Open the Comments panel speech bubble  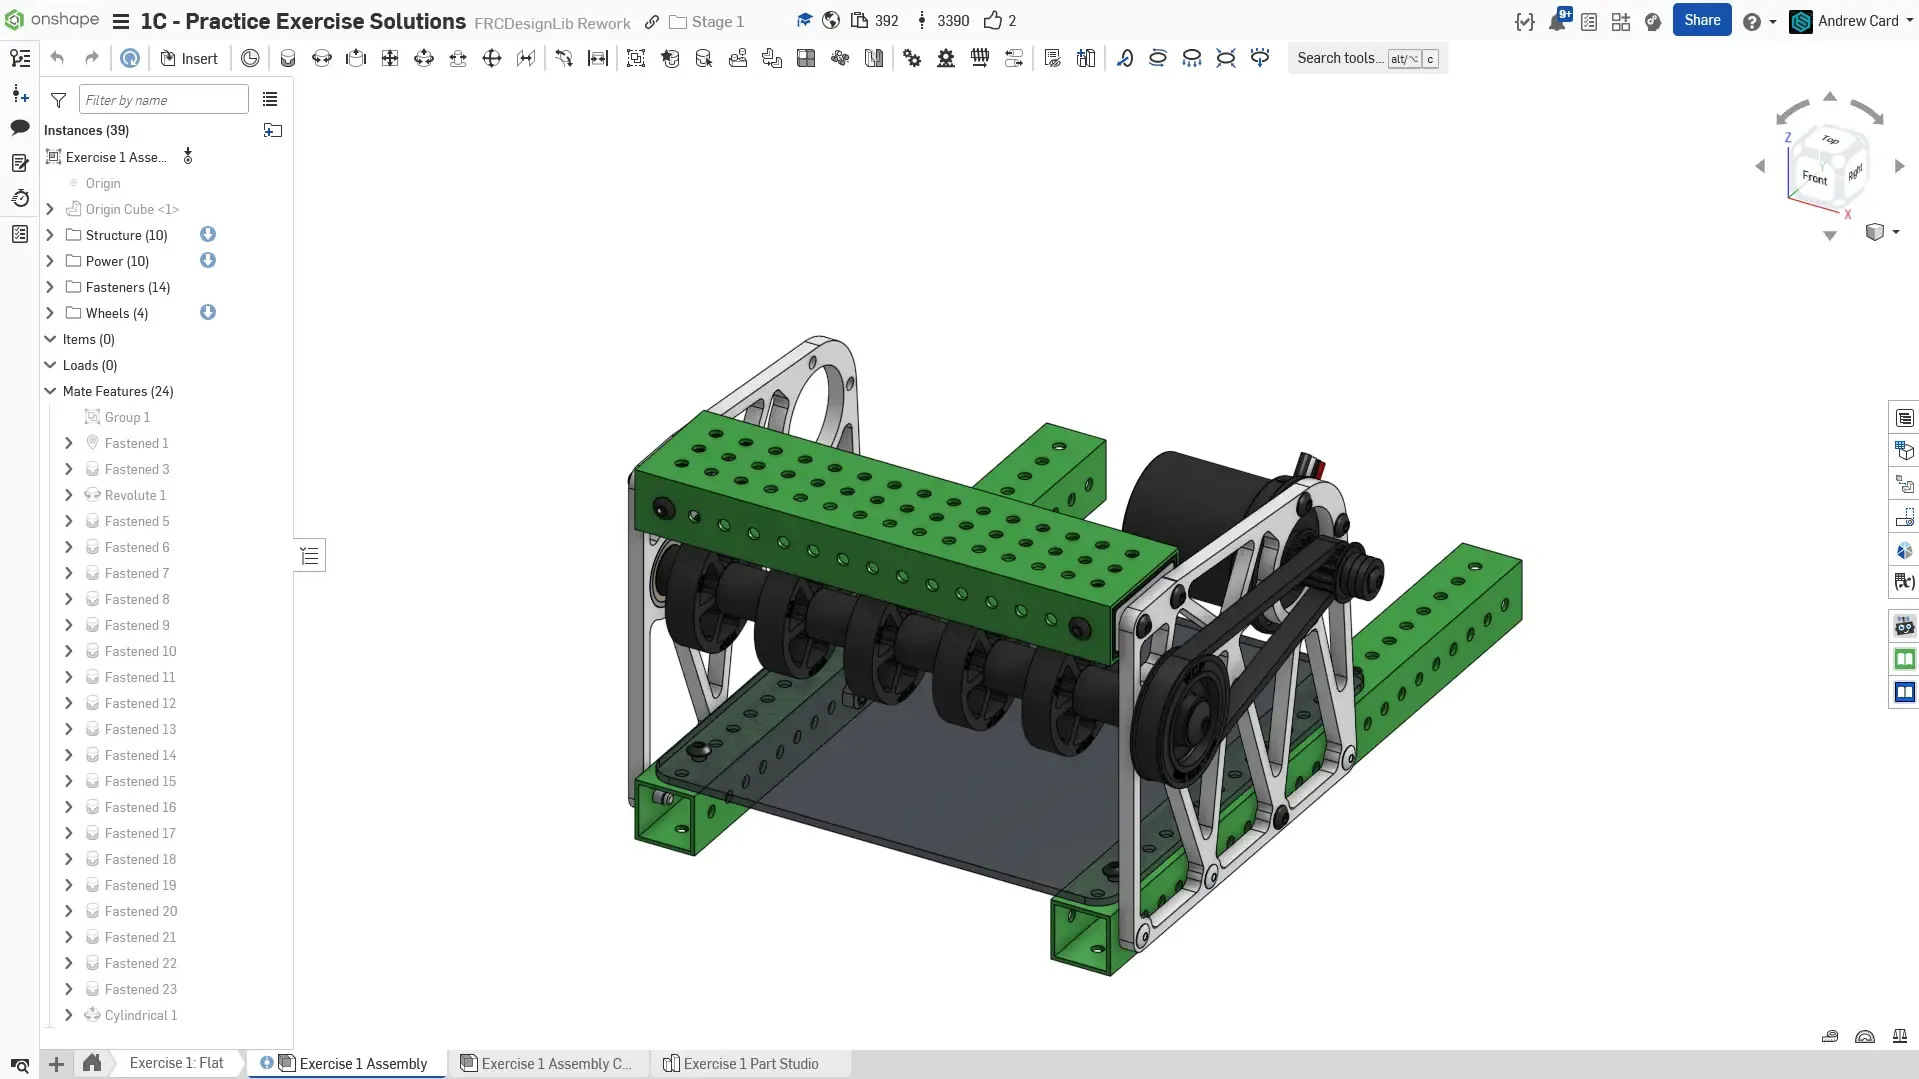(20, 128)
